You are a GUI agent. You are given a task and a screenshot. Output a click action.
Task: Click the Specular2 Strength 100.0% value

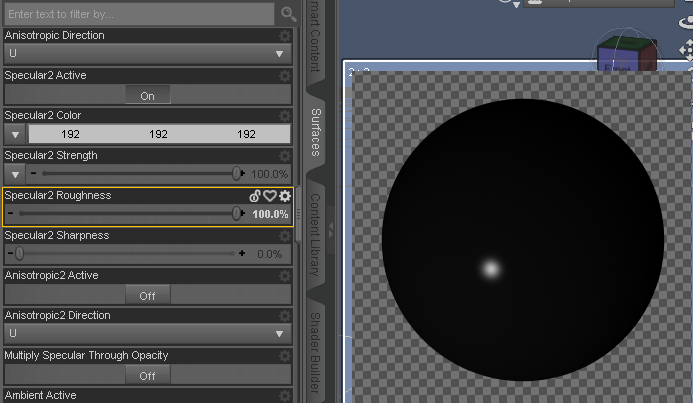pos(270,174)
